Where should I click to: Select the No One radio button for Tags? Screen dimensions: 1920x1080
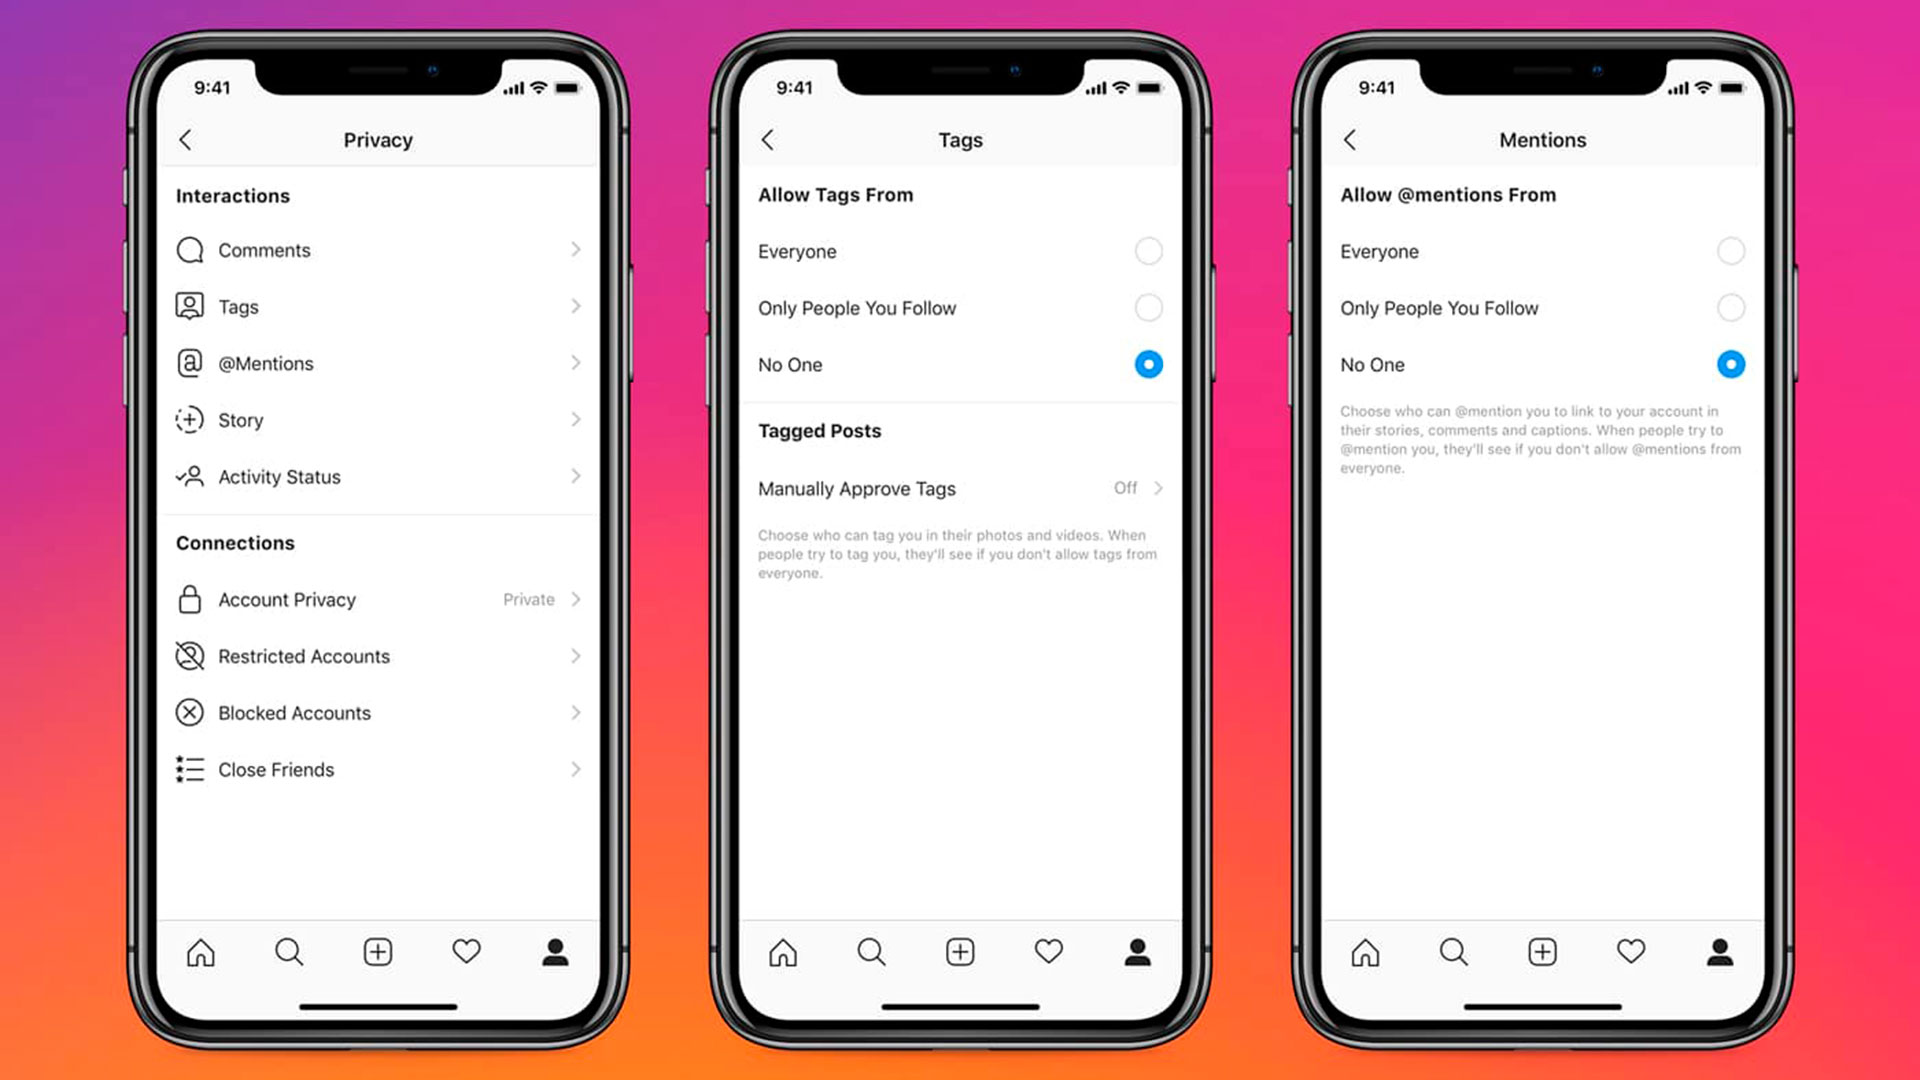(x=1146, y=364)
